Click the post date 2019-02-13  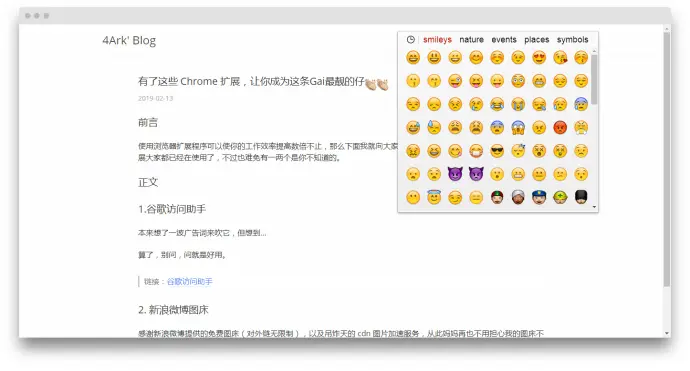pos(155,98)
